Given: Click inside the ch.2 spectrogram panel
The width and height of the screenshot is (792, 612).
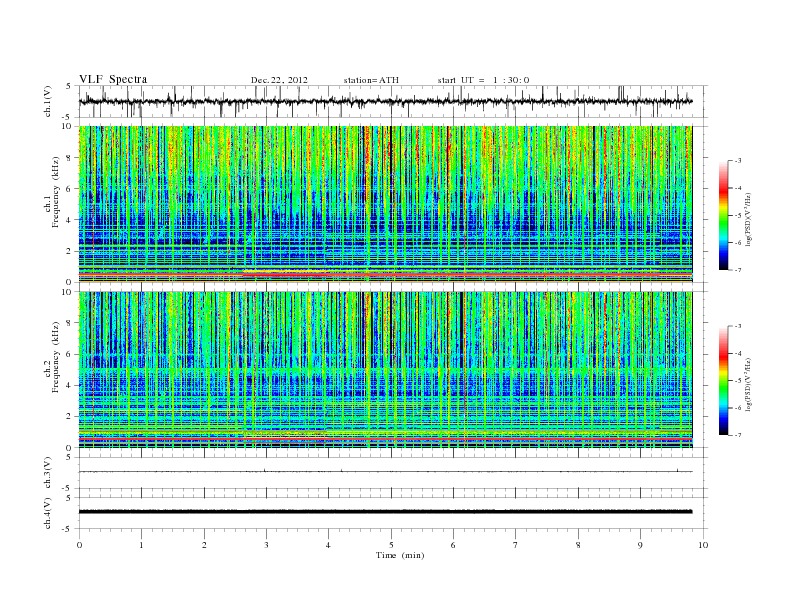Looking at the screenshot, I should pos(385,370).
